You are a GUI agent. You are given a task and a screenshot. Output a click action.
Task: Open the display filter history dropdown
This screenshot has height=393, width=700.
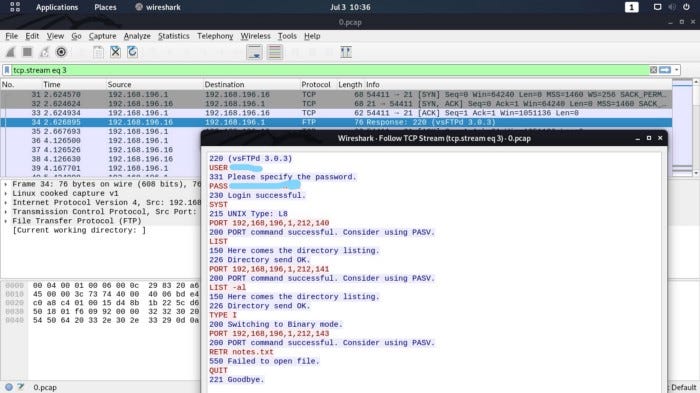677,70
